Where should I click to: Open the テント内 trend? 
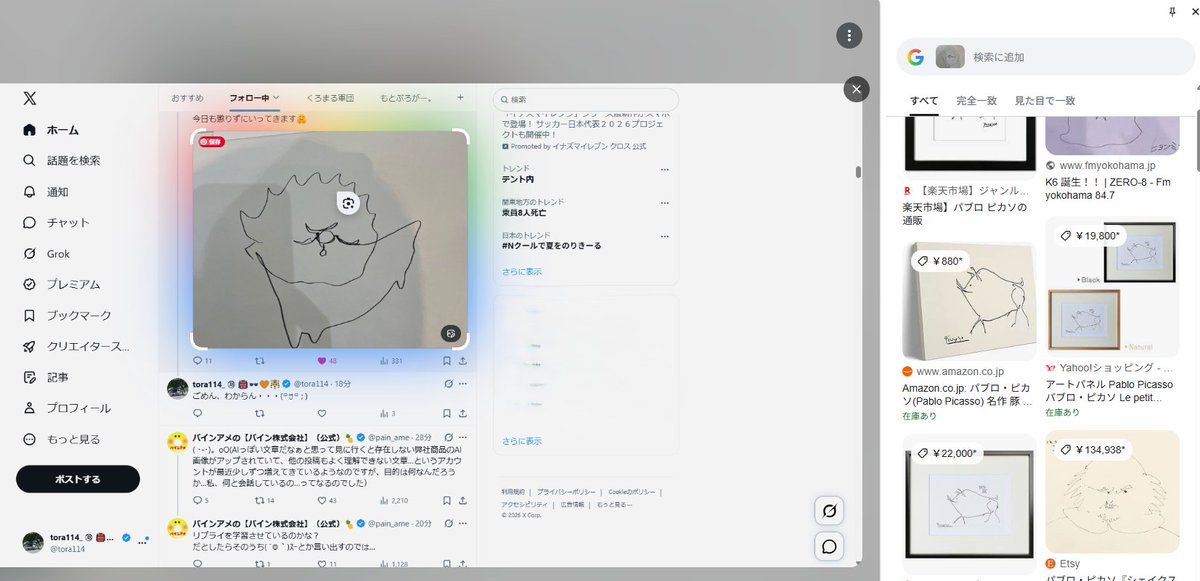pyautogui.click(x=518, y=179)
